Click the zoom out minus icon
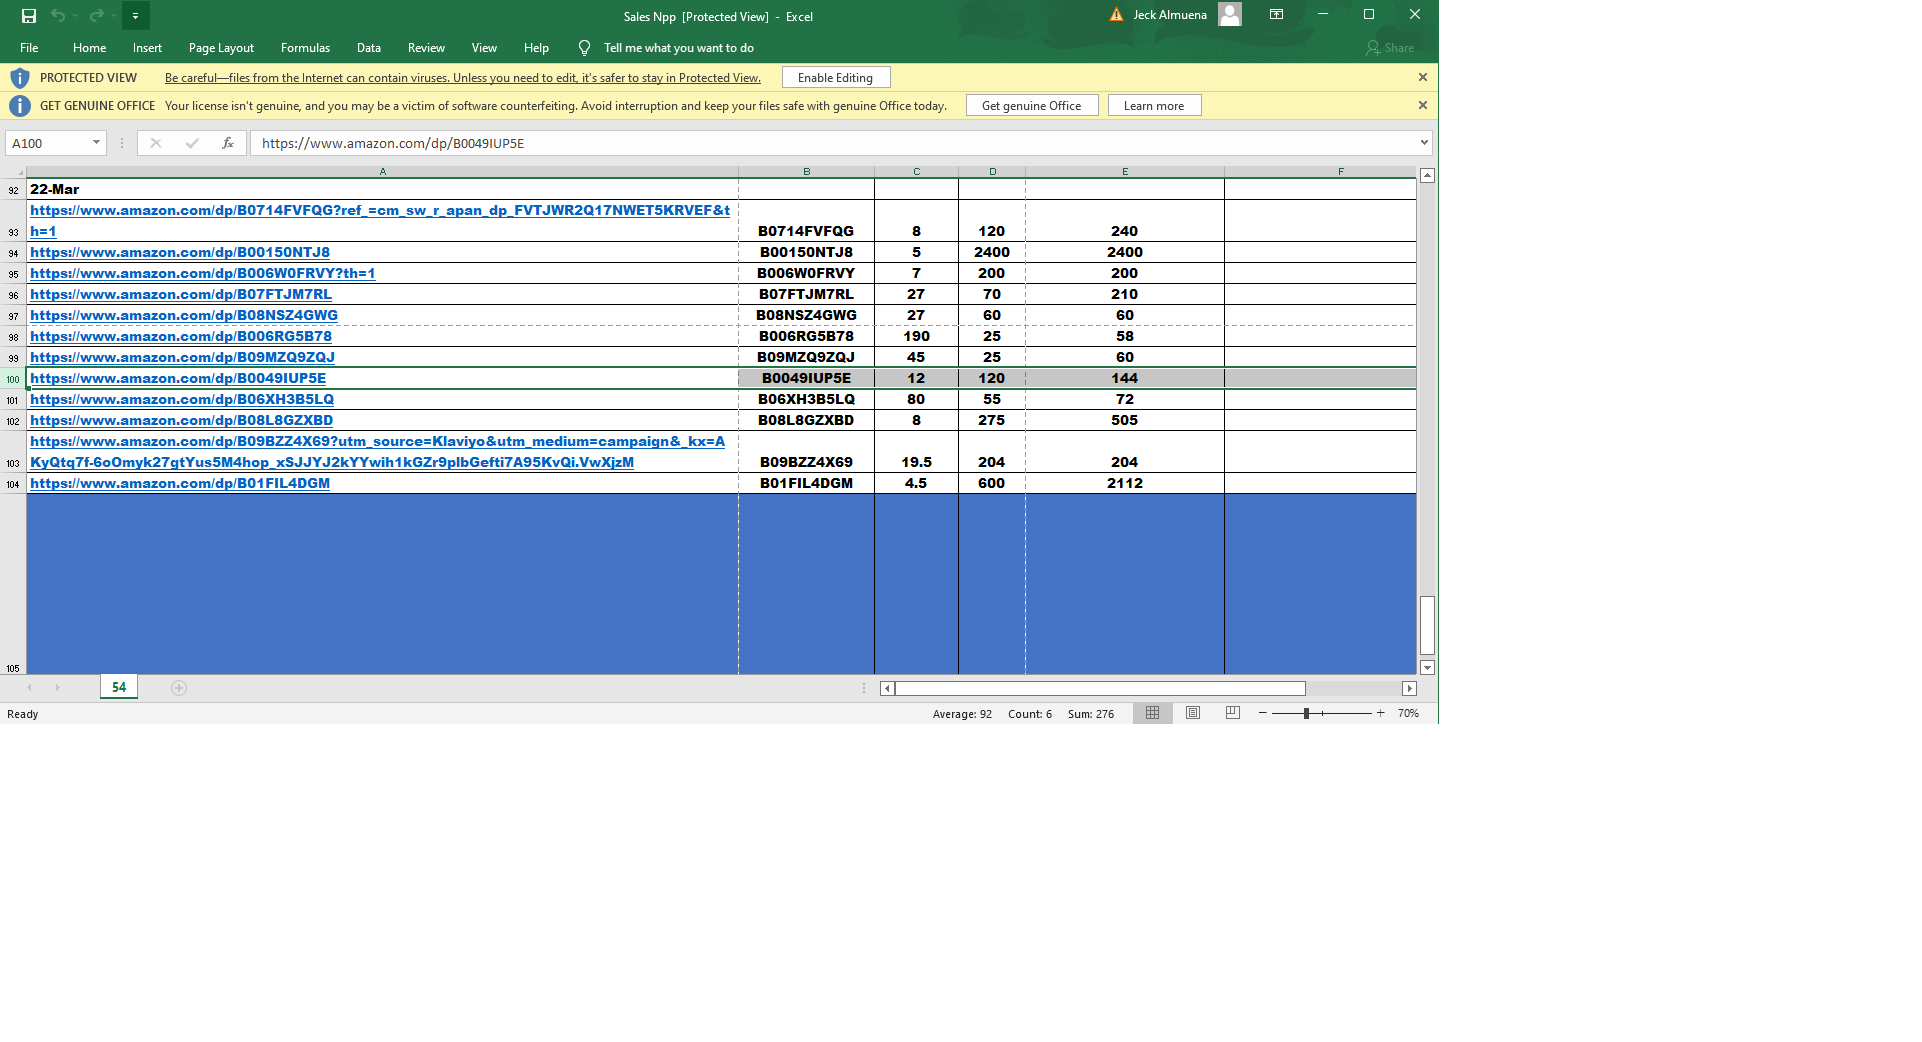 [1263, 713]
